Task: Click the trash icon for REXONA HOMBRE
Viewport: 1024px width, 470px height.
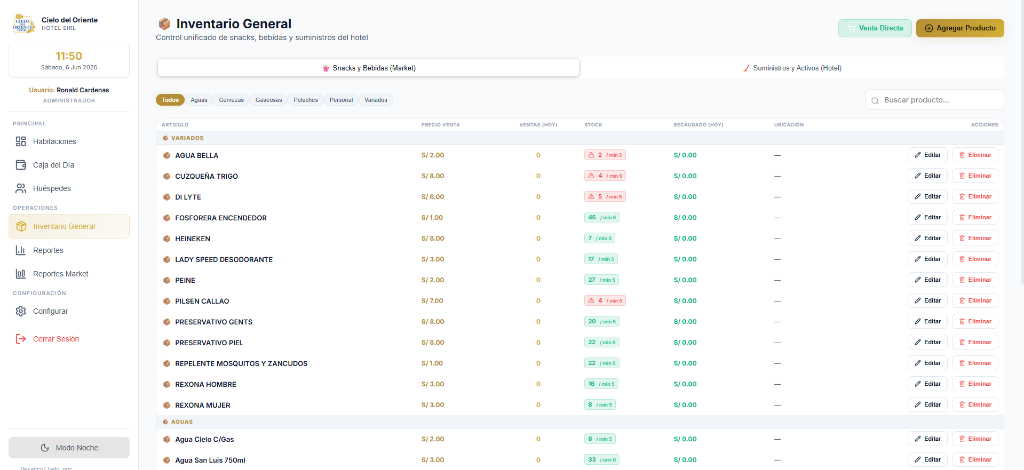Action: [x=962, y=384]
